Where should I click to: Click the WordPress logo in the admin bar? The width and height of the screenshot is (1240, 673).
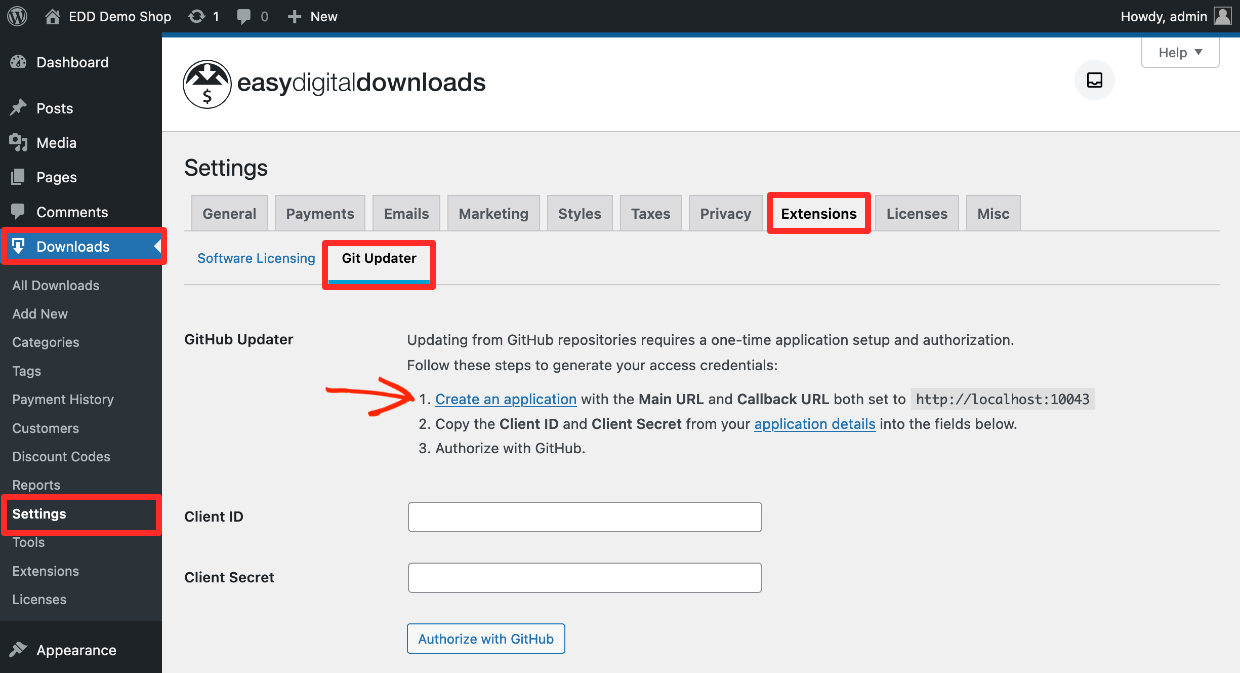(x=18, y=16)
